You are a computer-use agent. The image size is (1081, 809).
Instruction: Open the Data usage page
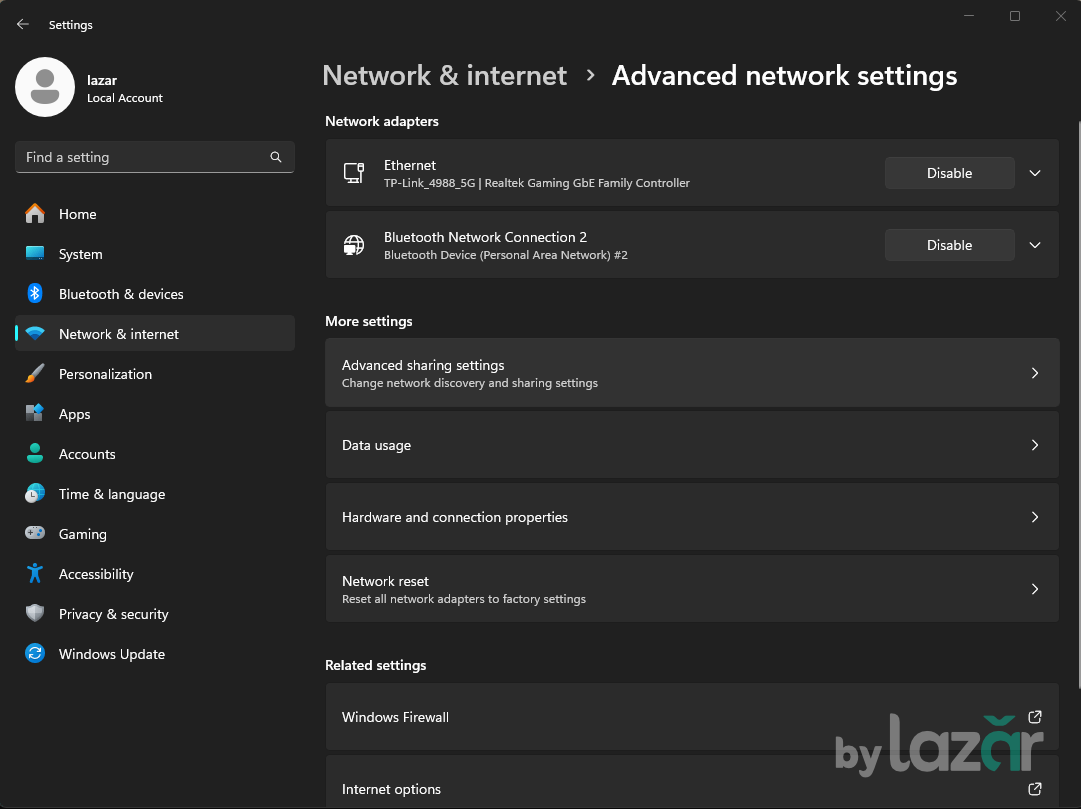691,445
